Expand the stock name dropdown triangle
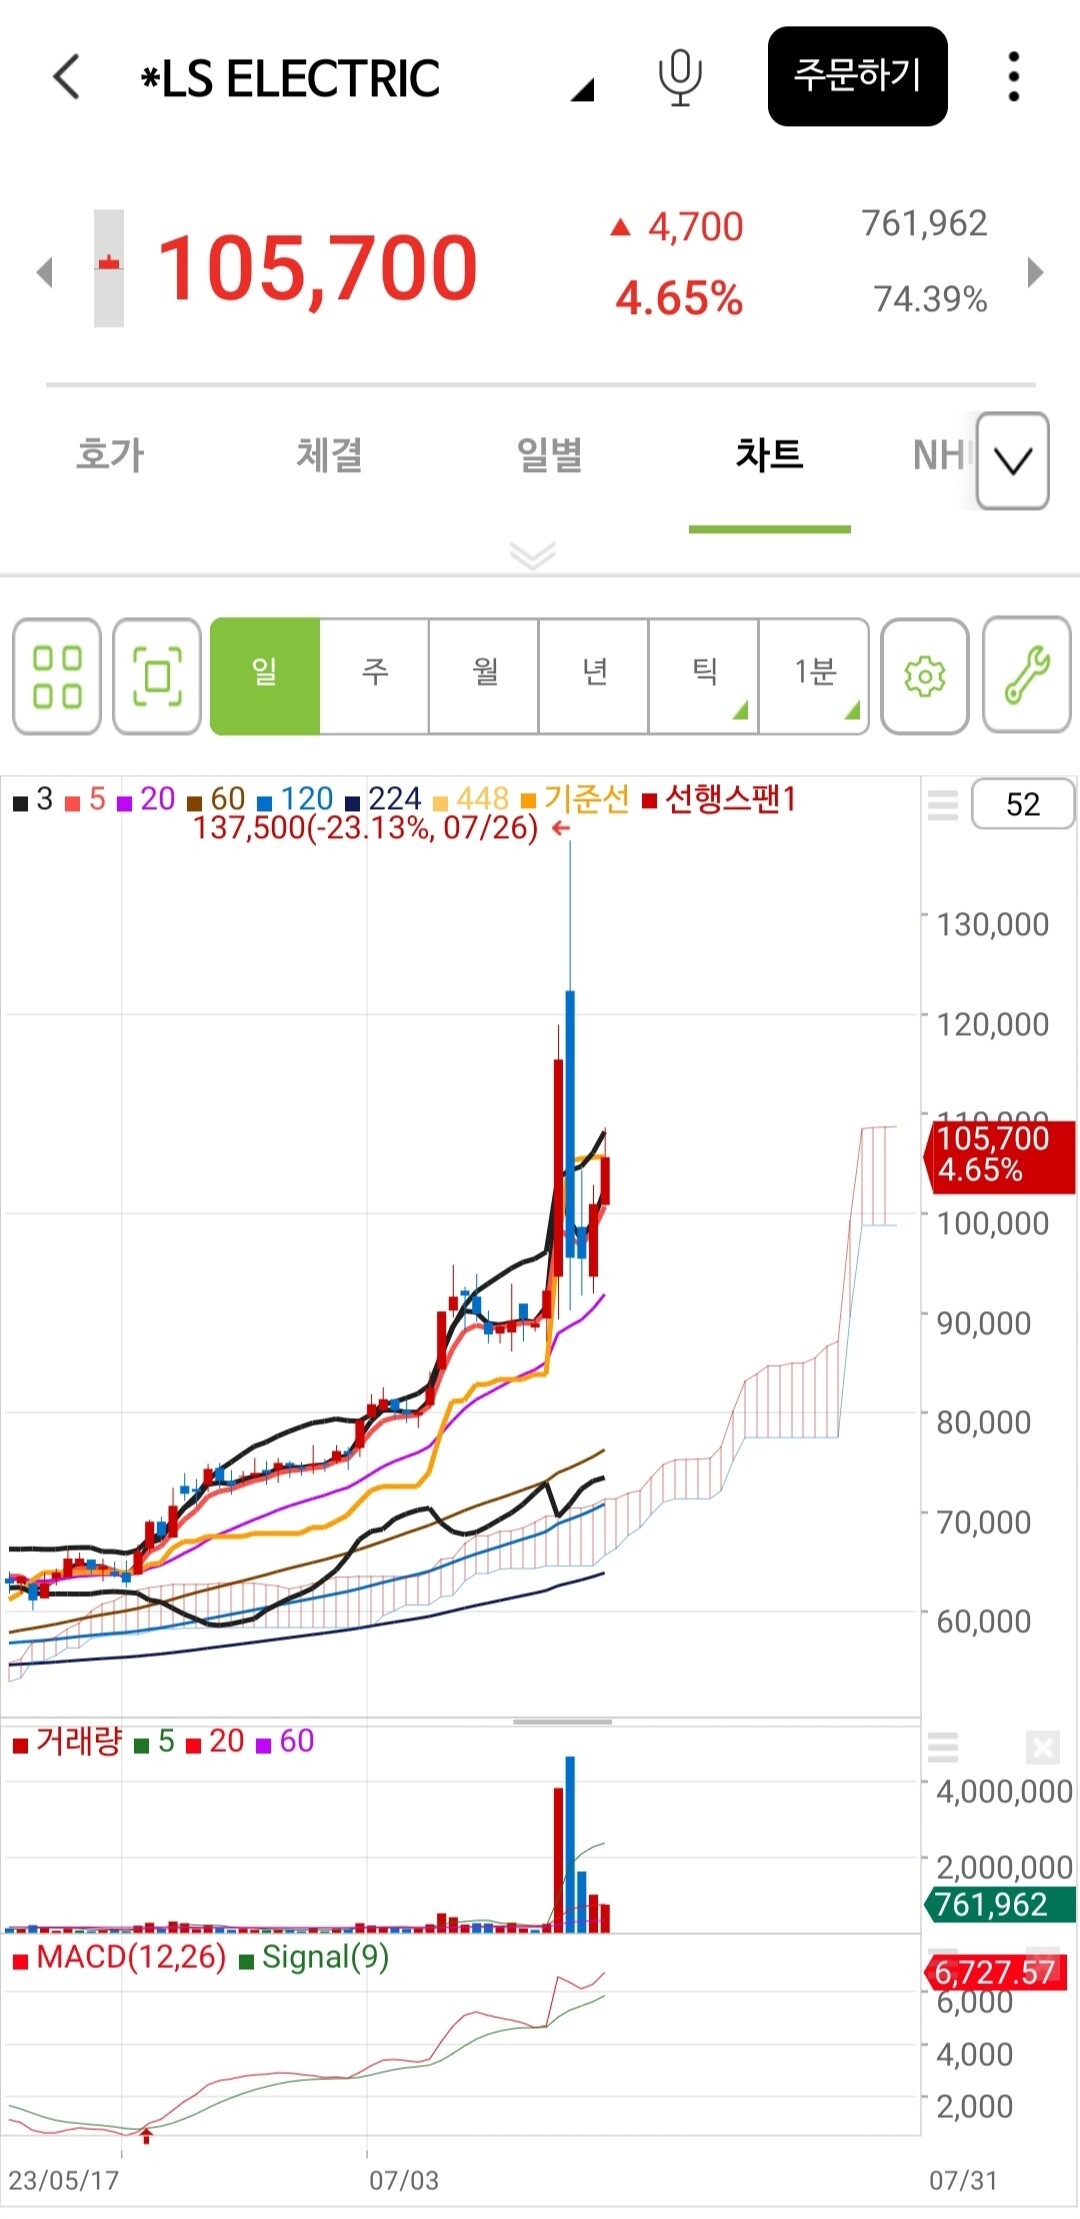The height and width of the screenshot is (2219, 1080). point(583,91)
